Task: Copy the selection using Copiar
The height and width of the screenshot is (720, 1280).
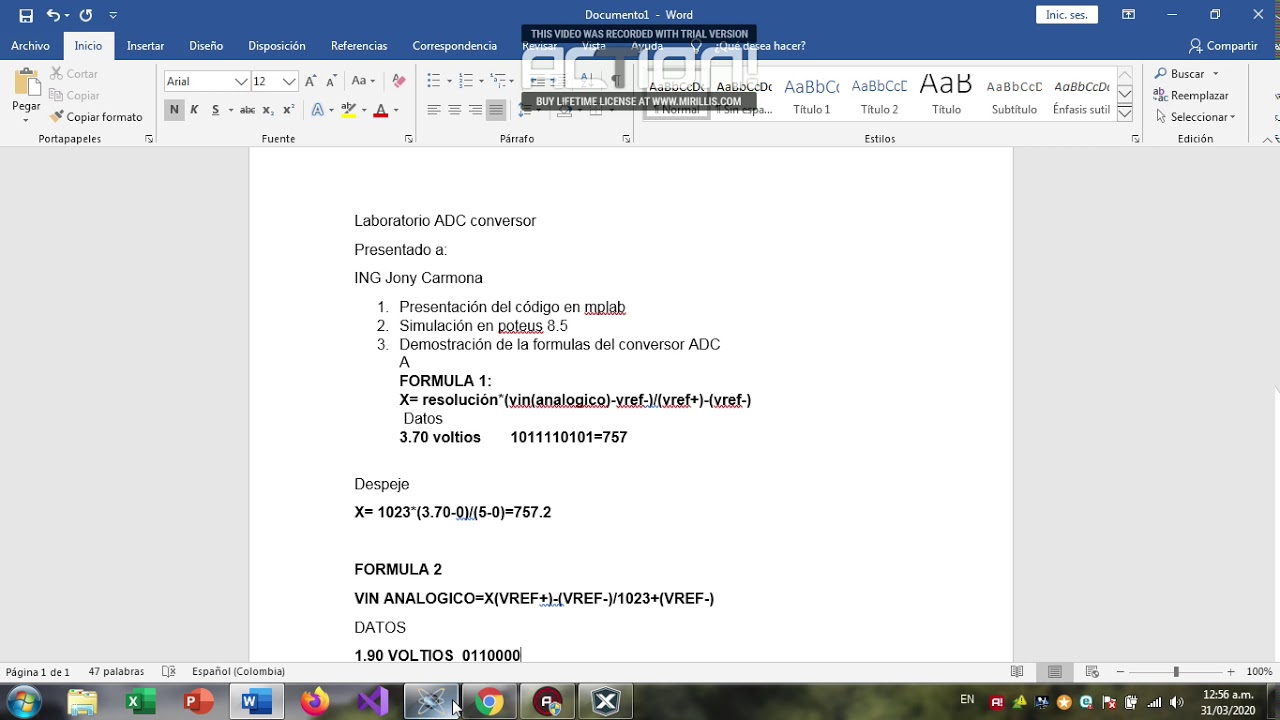Action: [x=74, y=95]
